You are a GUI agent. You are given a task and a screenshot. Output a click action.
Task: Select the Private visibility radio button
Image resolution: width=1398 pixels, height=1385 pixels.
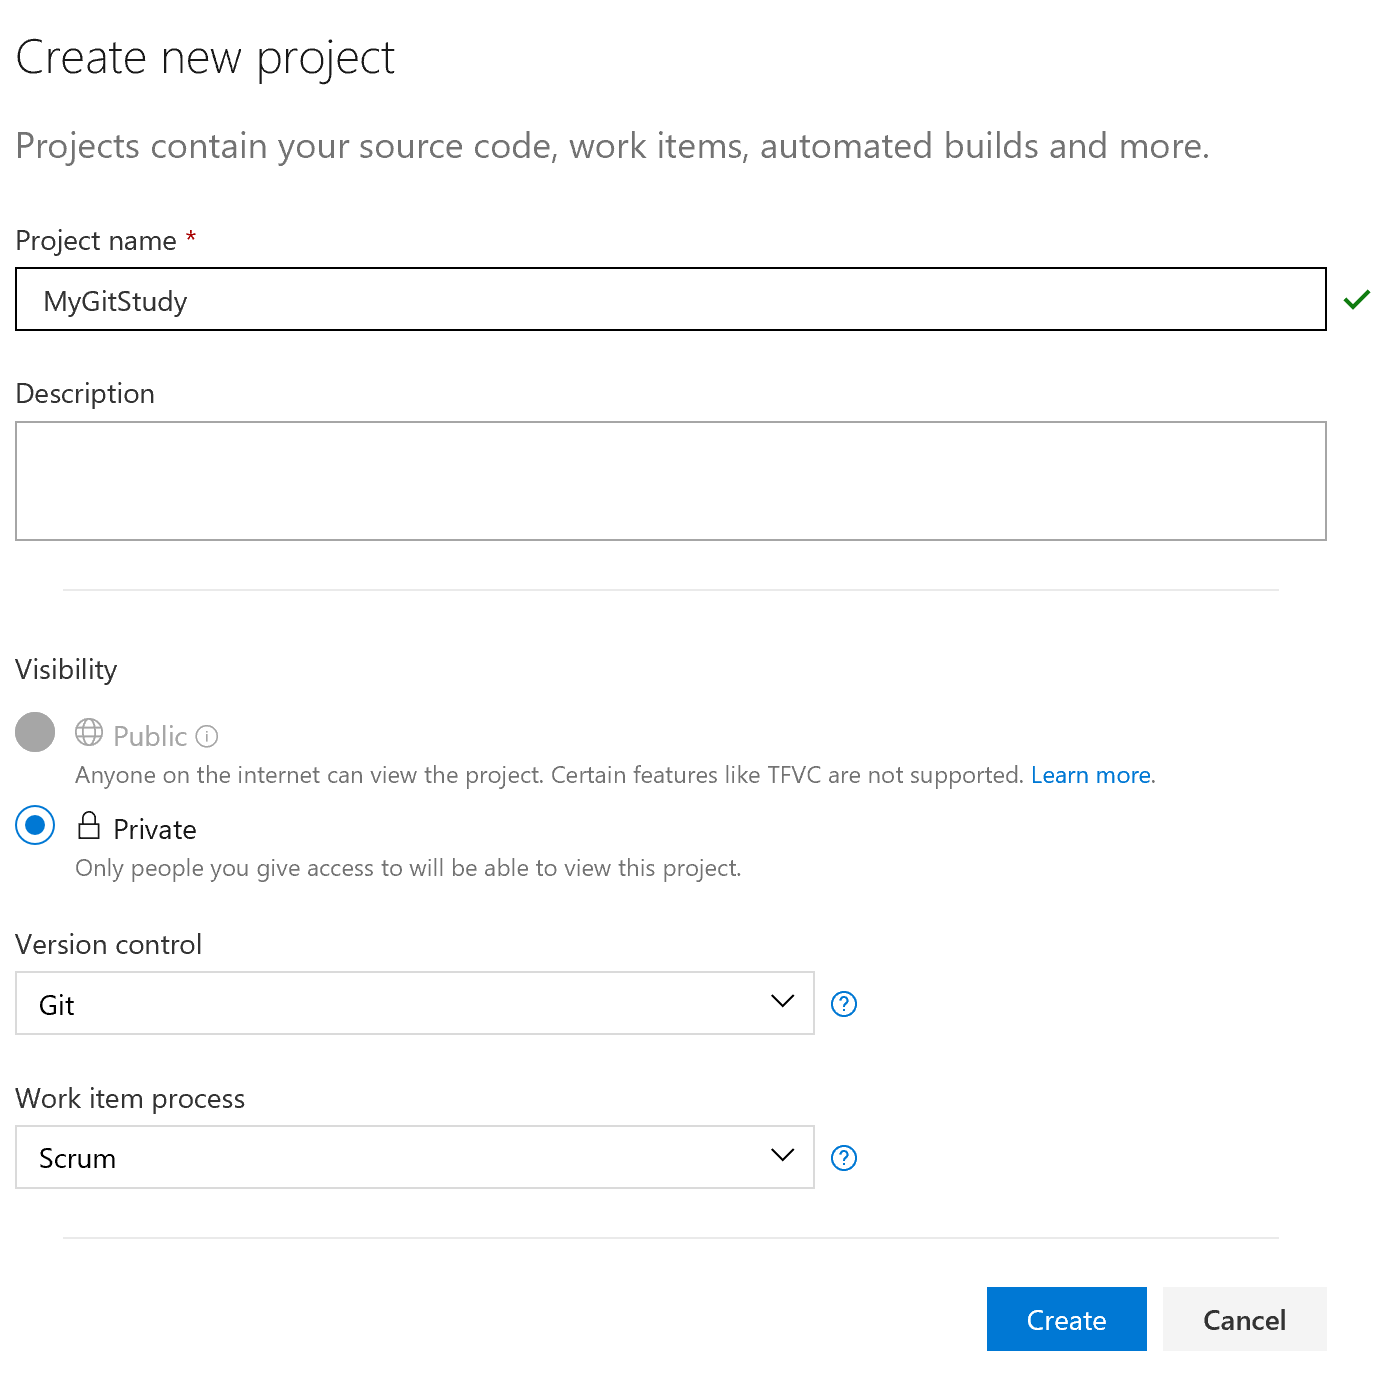[35, 825]
